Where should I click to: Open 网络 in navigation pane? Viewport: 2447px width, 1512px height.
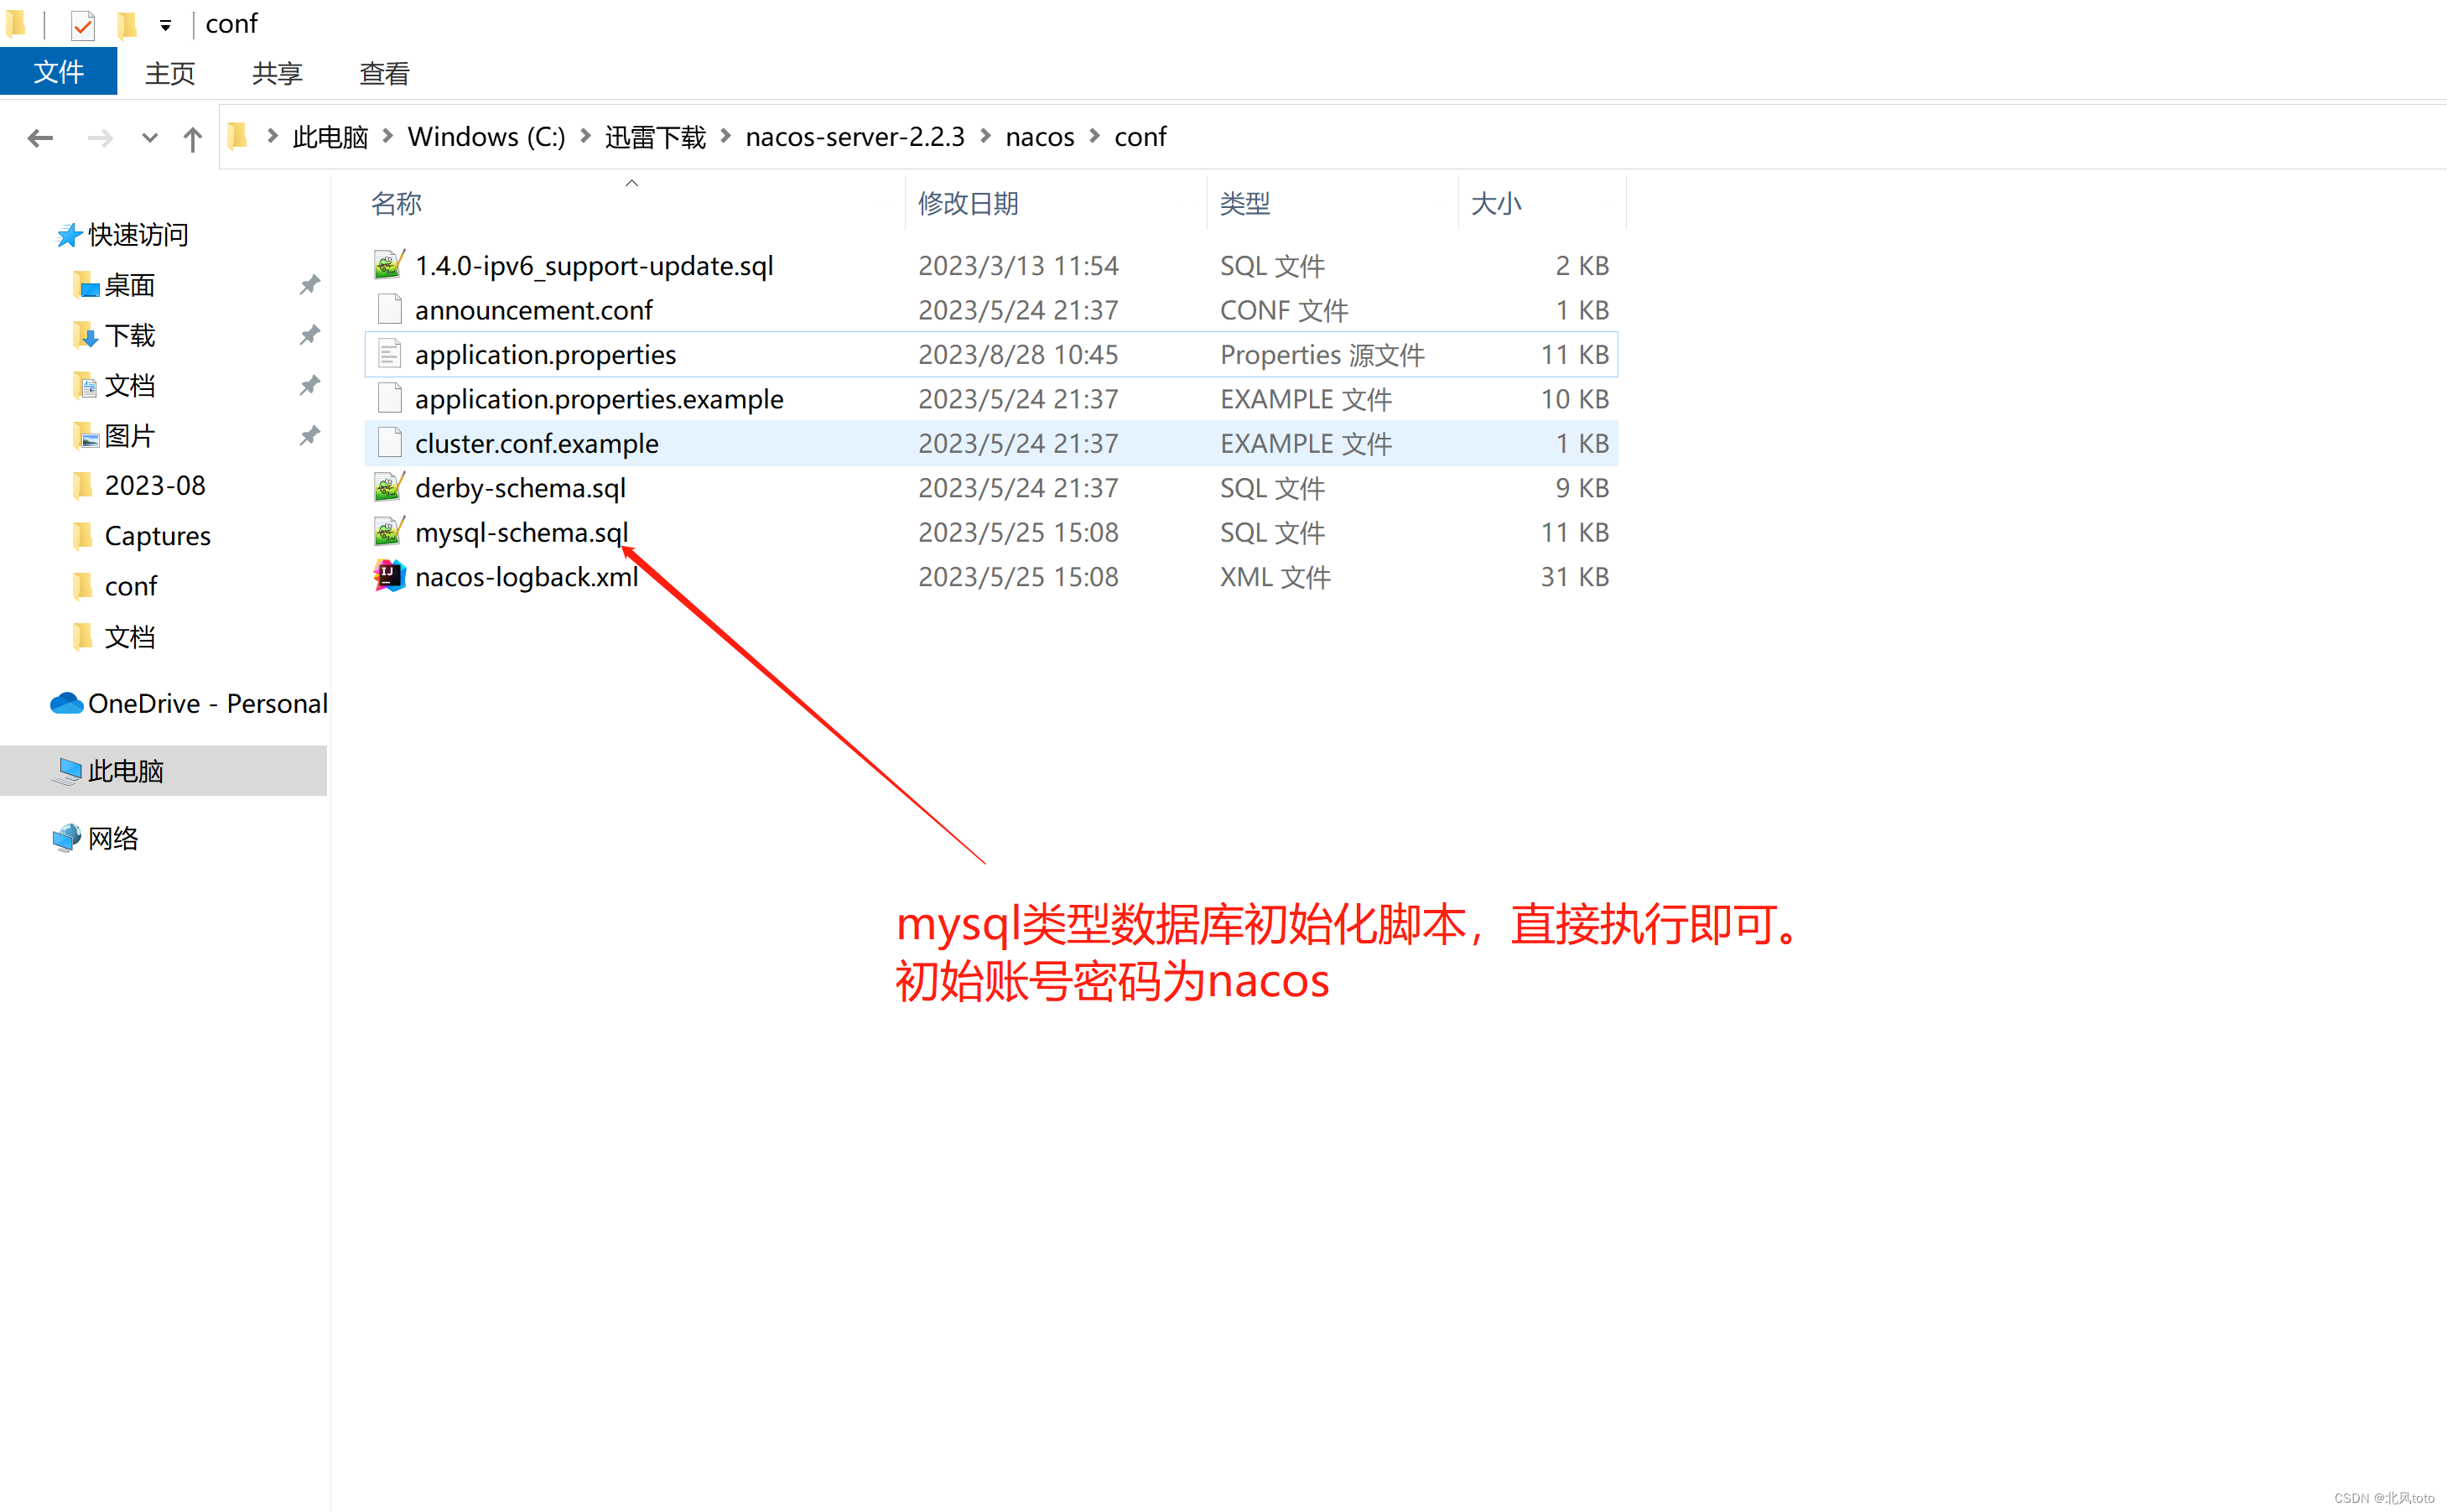click(x=113, y=838)
